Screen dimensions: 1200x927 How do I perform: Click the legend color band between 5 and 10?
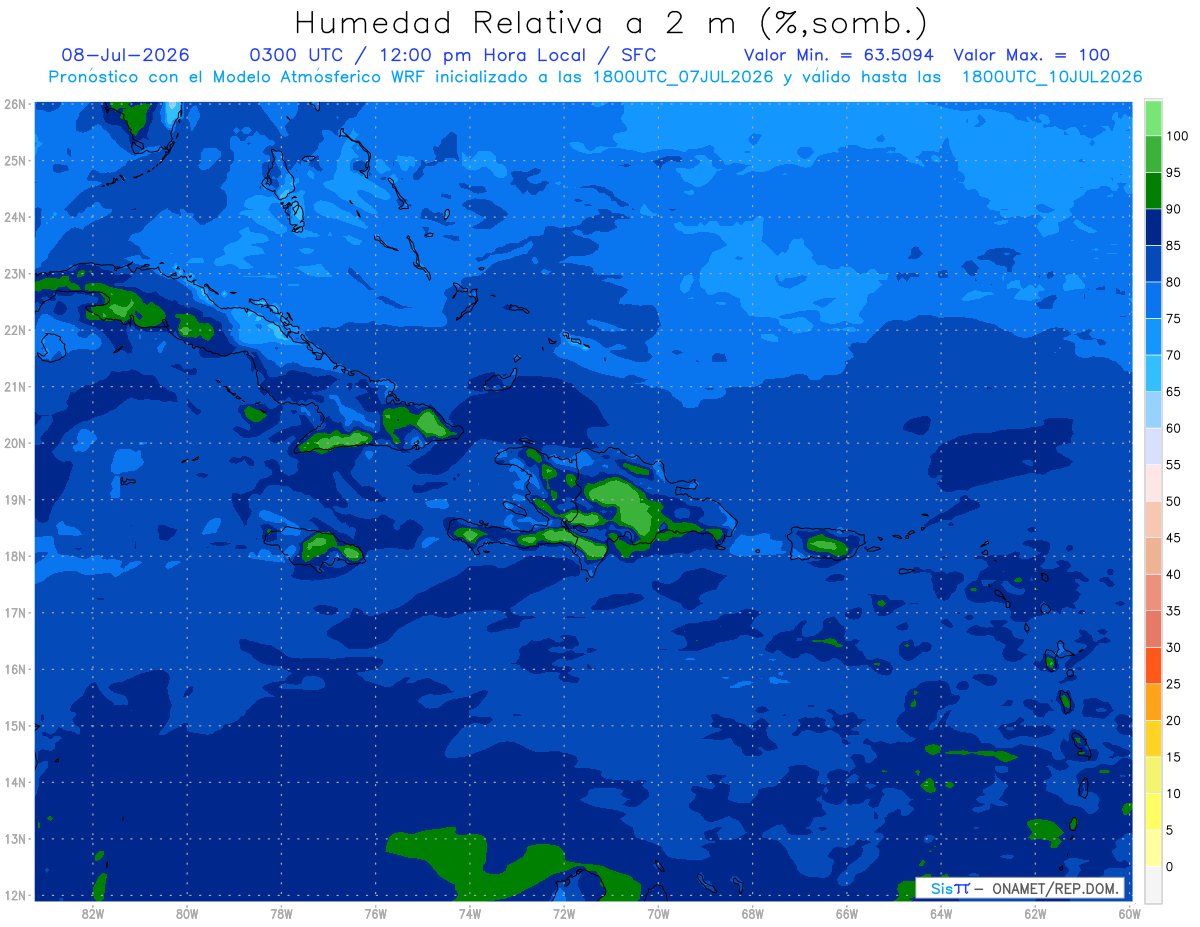[1153, 812]
